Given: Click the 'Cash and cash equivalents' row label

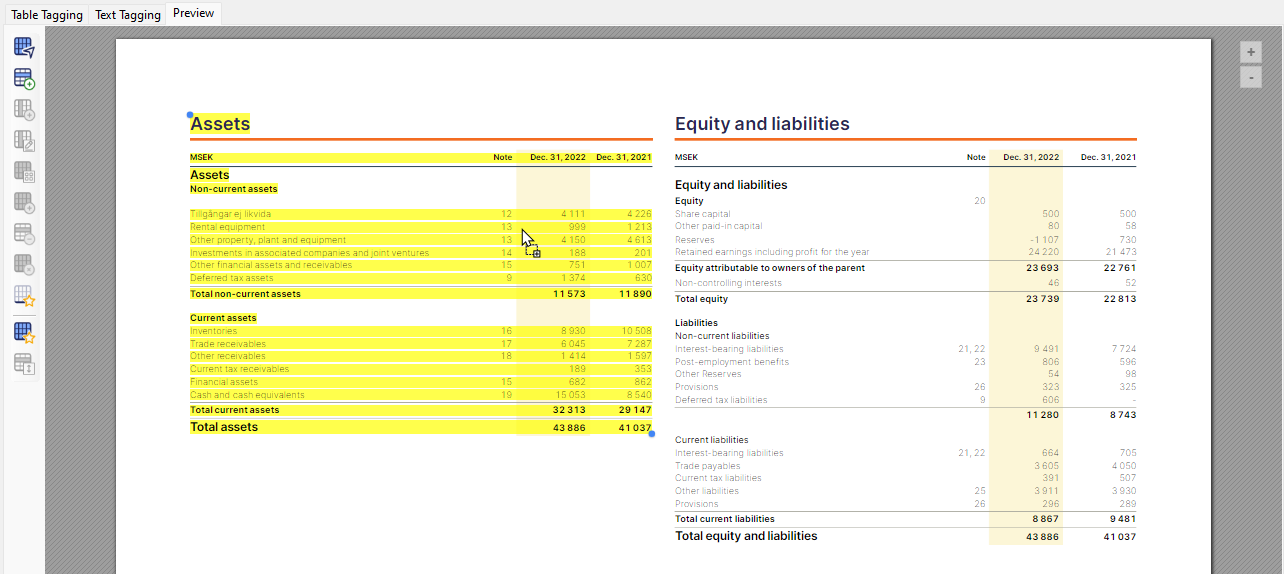Looking at the screenshot, I should (247, 395).
